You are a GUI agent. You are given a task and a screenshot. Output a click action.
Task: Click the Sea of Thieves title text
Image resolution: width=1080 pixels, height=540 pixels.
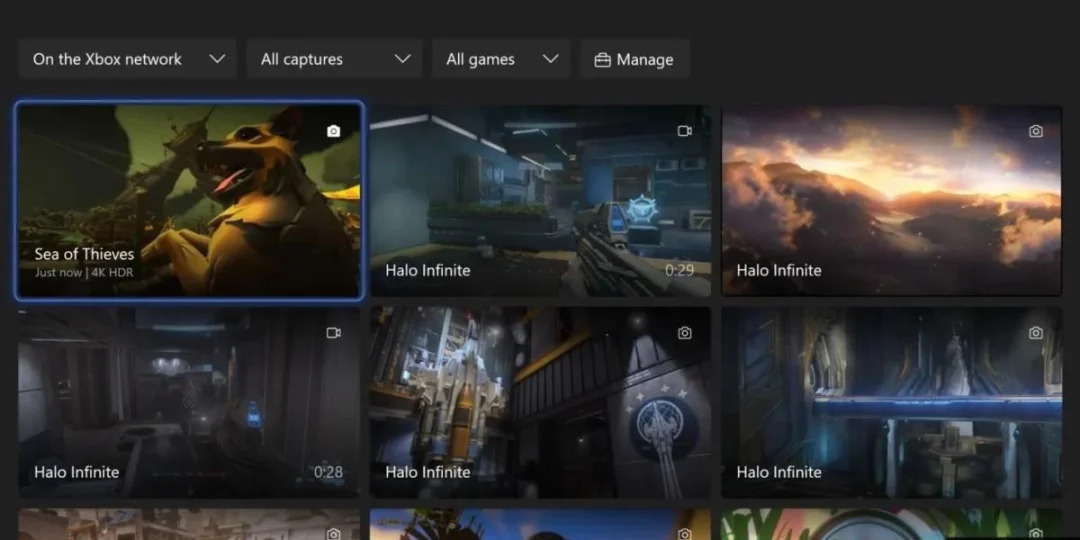click(84, 254)
